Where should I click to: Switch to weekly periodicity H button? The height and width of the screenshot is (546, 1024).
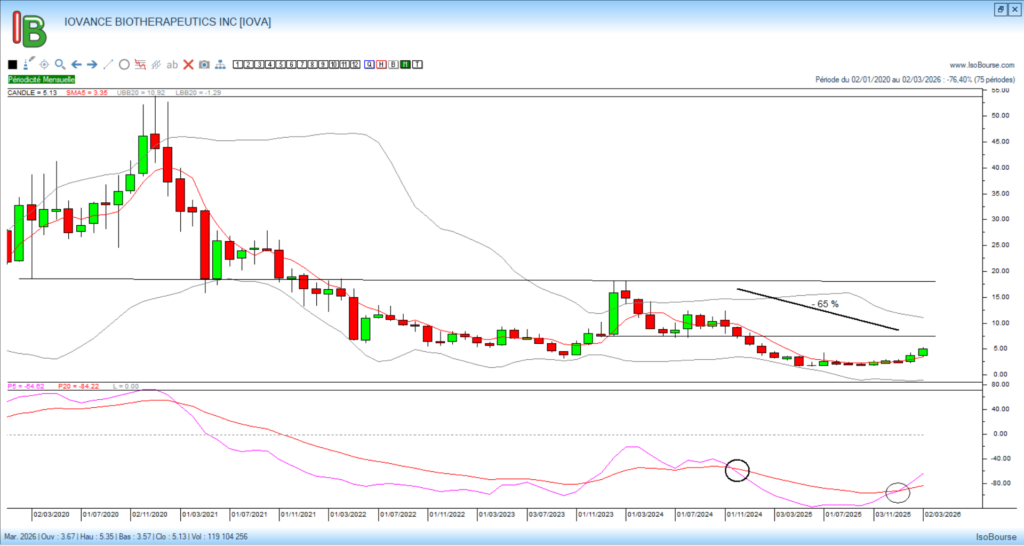381,64
